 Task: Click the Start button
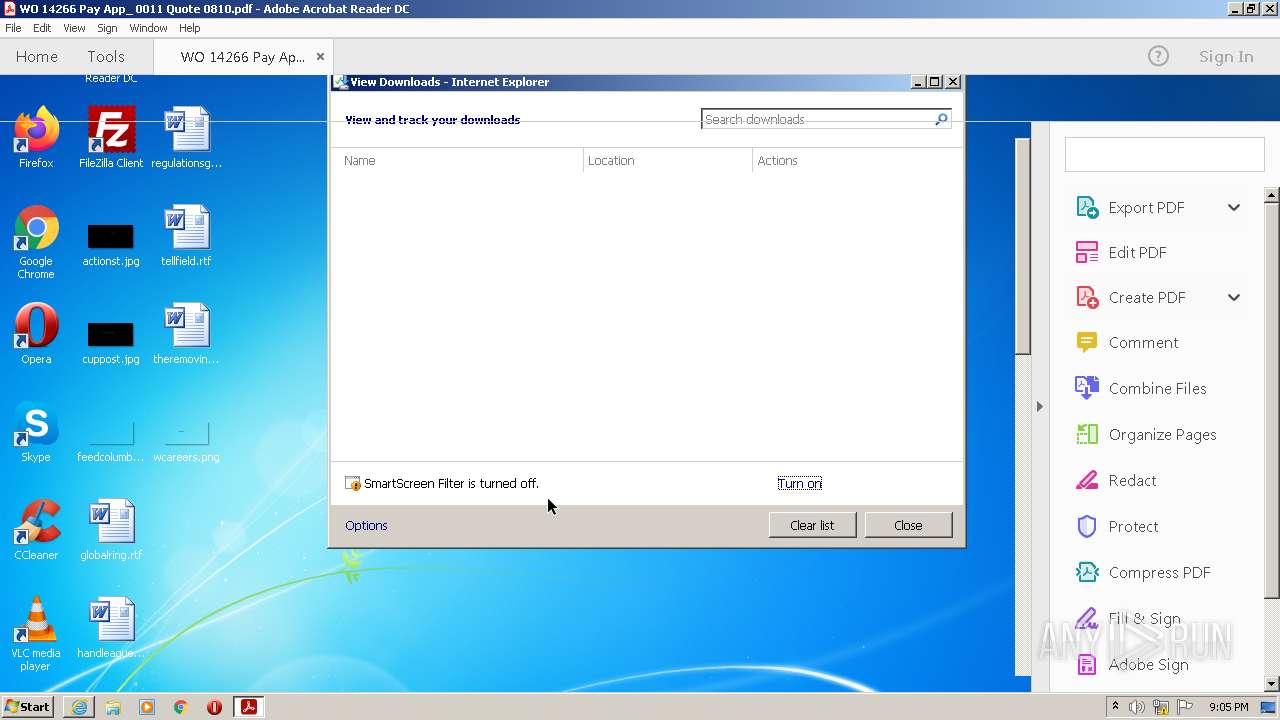[x=27, y=707]
